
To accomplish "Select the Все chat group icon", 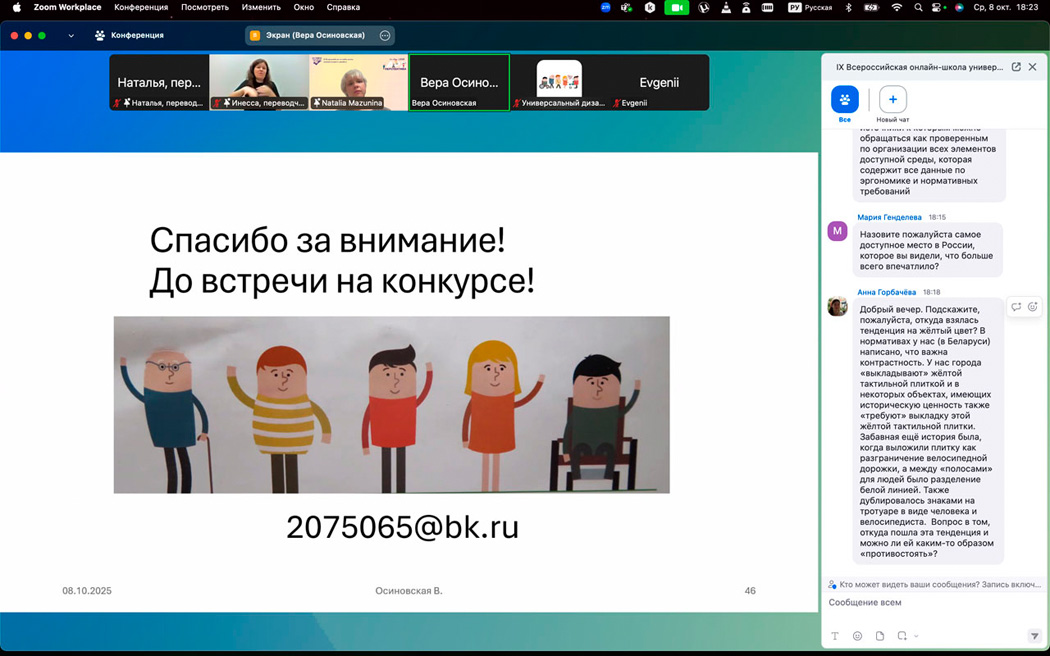I will [x=845, y=100].
